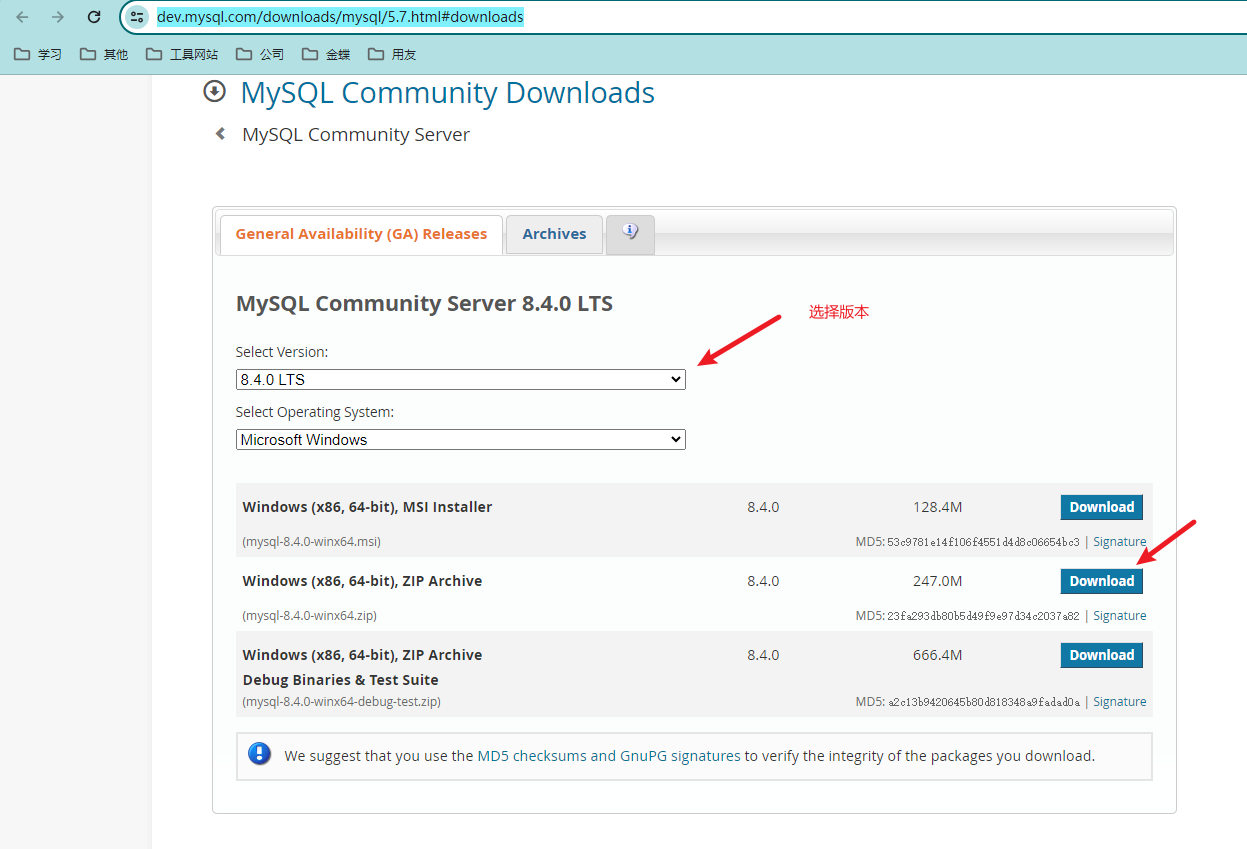The width and height of the screenshot is (1247, 849).
Task: Click MD5 hash of the MSI Installer
Action: (x=983, y=542)
